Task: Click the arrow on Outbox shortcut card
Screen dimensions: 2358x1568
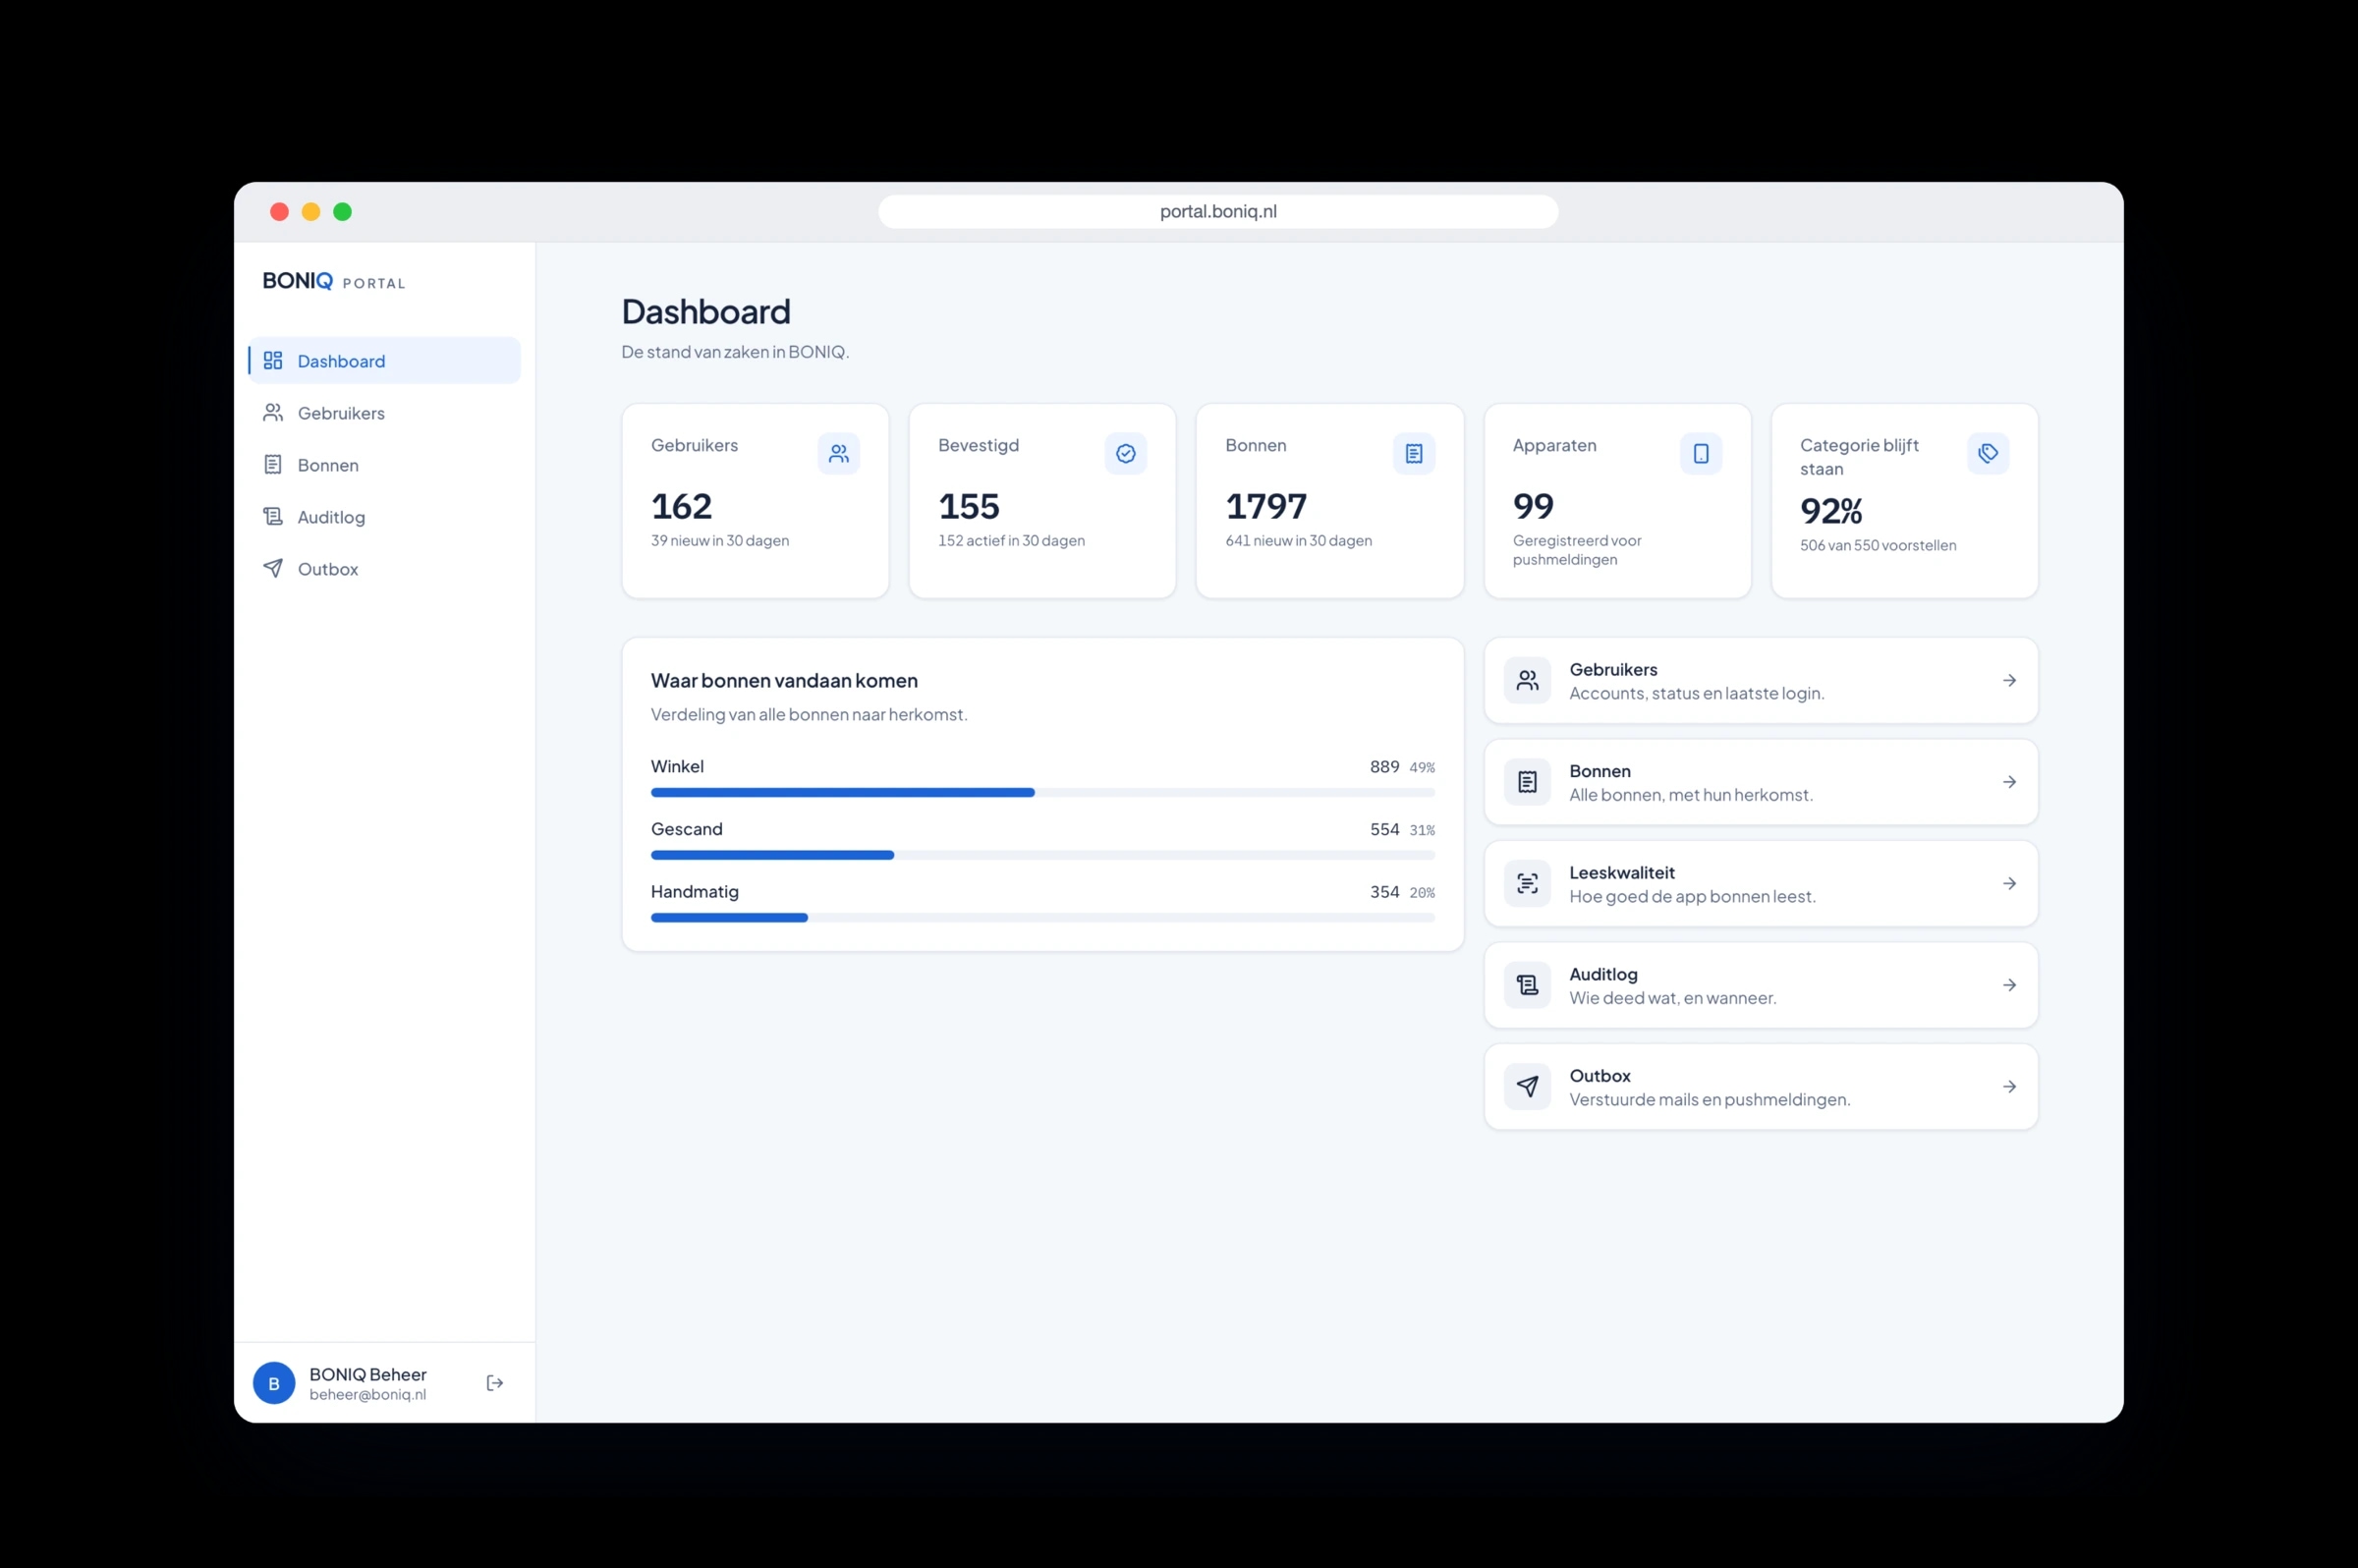Action: tap(2009, 1086)
